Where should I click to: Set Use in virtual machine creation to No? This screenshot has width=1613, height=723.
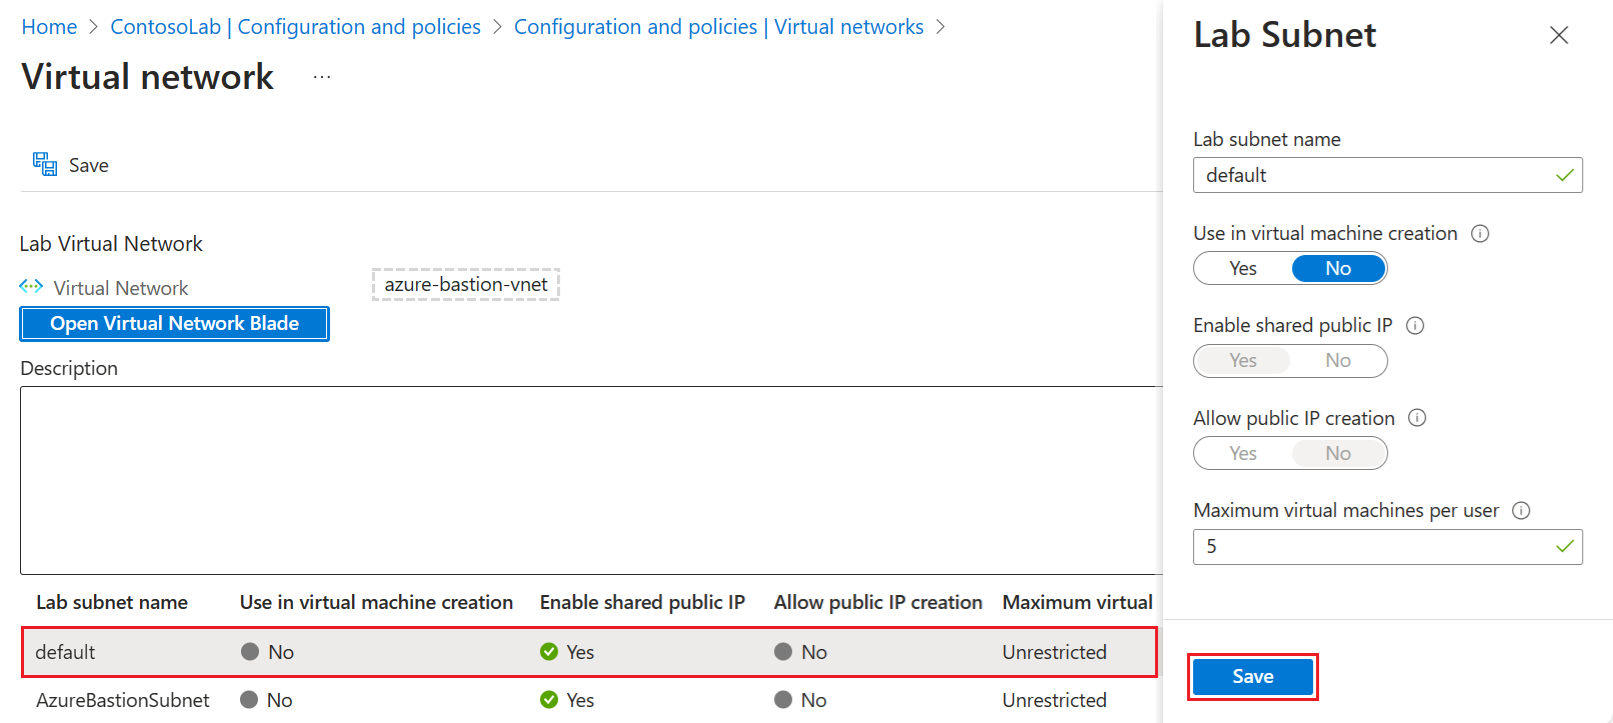point(1338,268)
